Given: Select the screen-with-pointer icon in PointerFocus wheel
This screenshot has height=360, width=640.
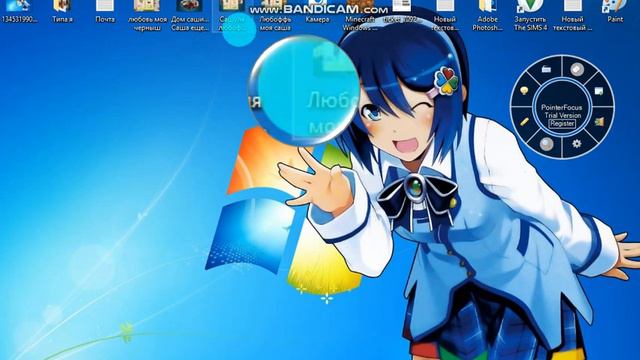Looking at the screenshot, I should point(599,91).
